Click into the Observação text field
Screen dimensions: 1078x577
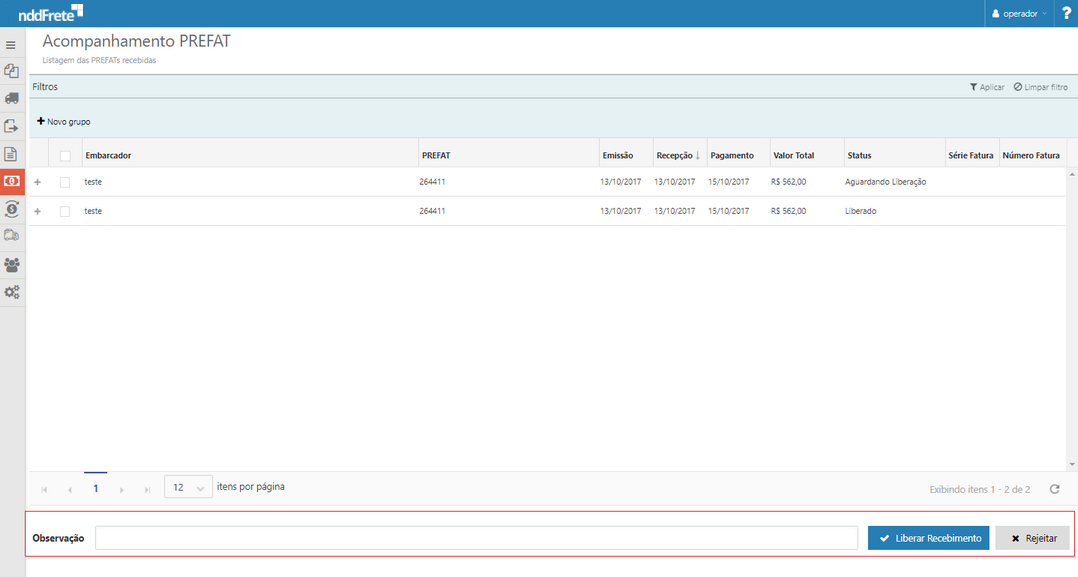click(476, 538)
